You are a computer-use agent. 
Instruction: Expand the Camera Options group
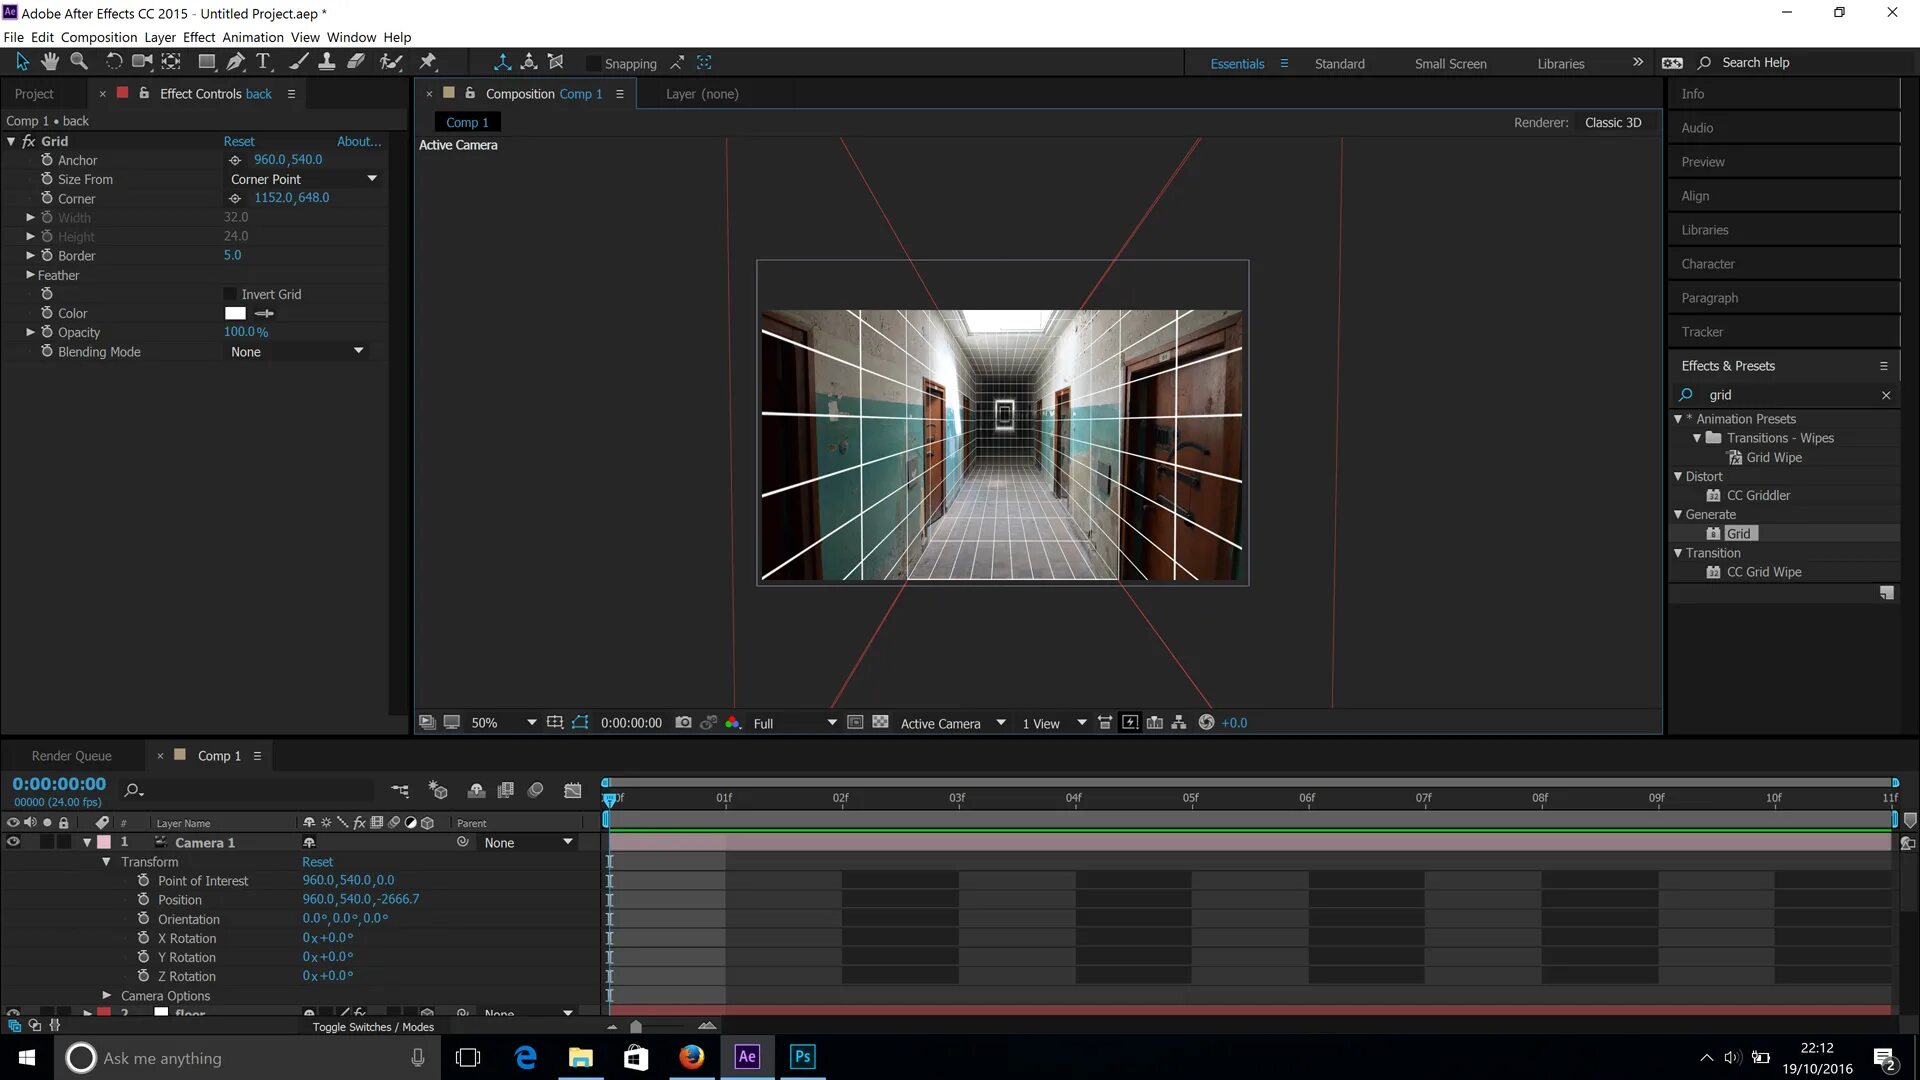pyautogui.click(x=107, y=996)
